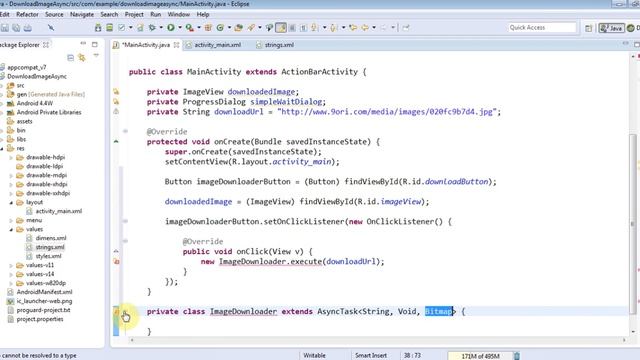Screen dimensions: 640x360
Task: Toggle Mark Occurrences in the toolbar
Action: click(x=281, y=27)
